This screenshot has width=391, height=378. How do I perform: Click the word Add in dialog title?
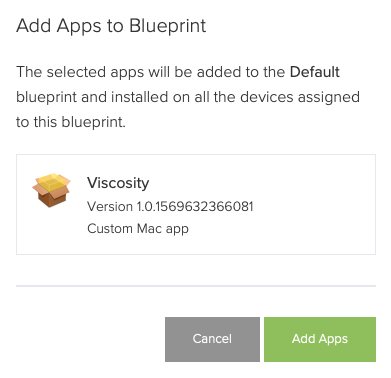coord(33,26)
